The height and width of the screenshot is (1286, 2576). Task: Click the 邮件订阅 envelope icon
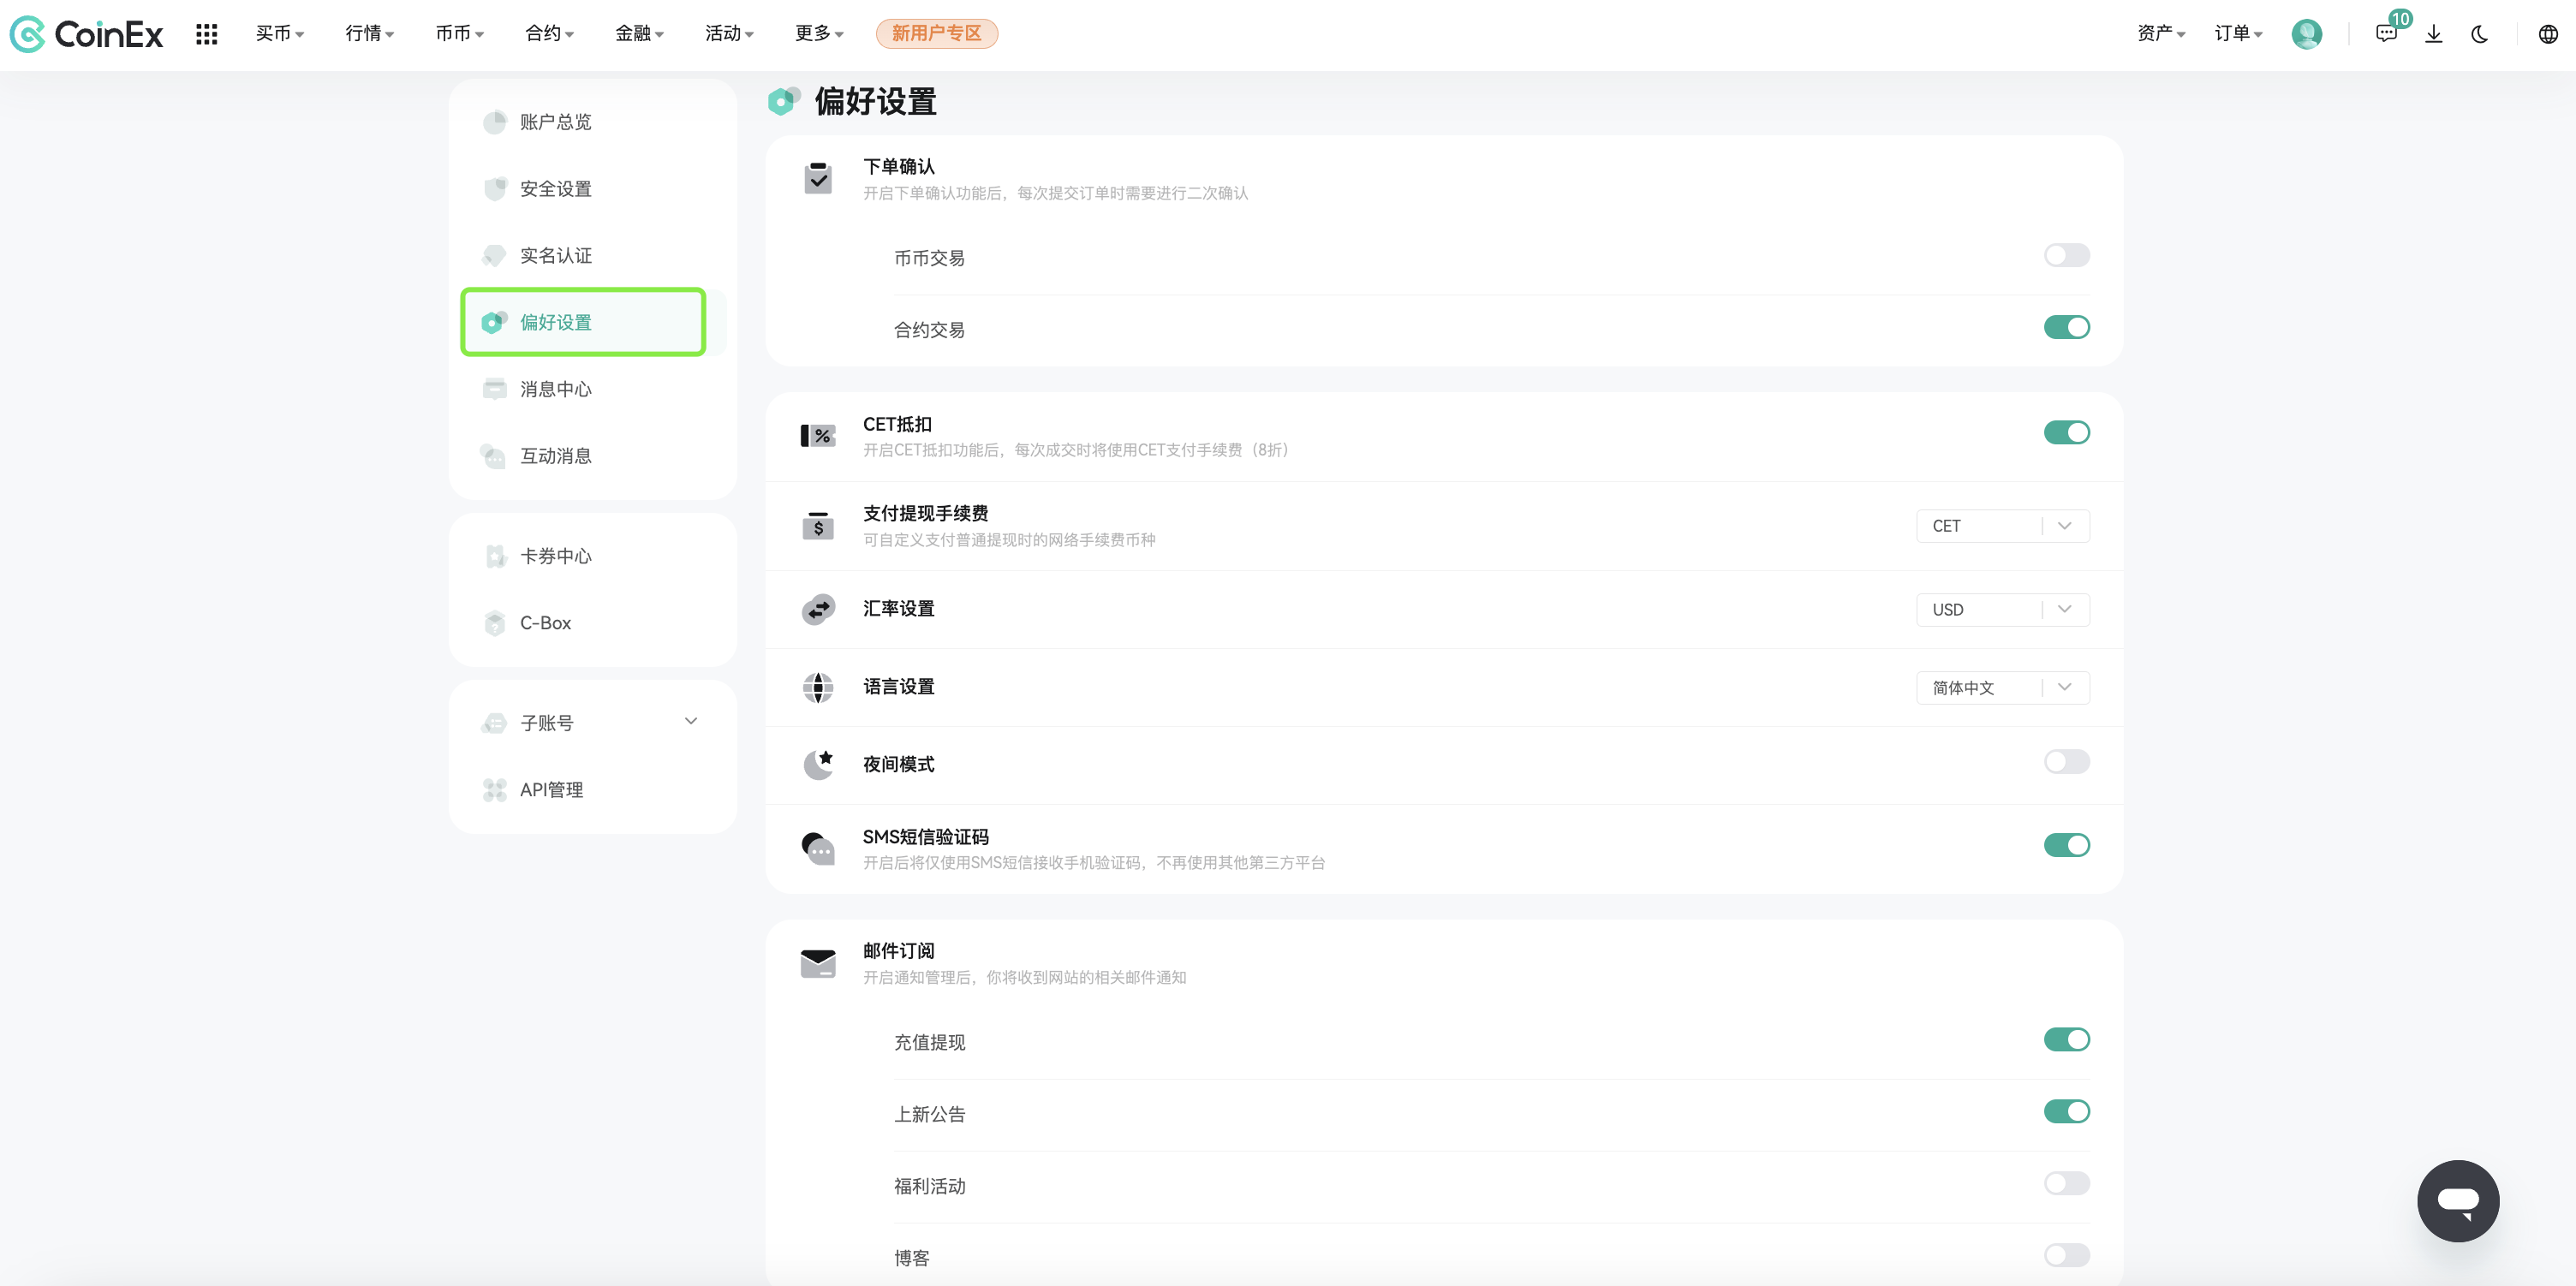[x=818, y=963]
